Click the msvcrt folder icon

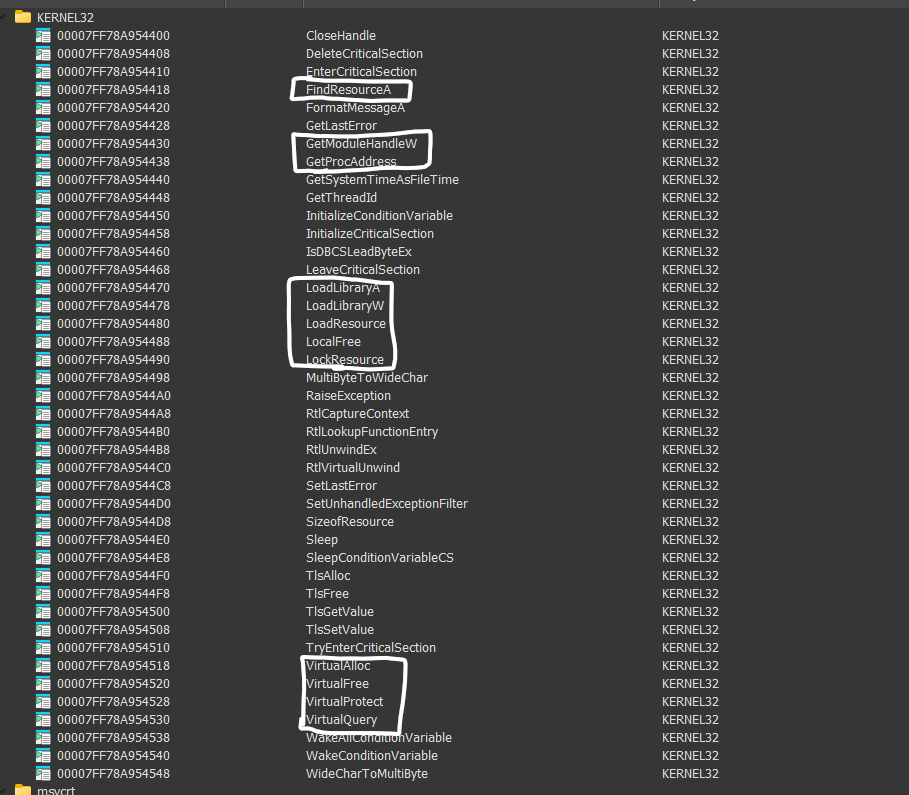23,790
